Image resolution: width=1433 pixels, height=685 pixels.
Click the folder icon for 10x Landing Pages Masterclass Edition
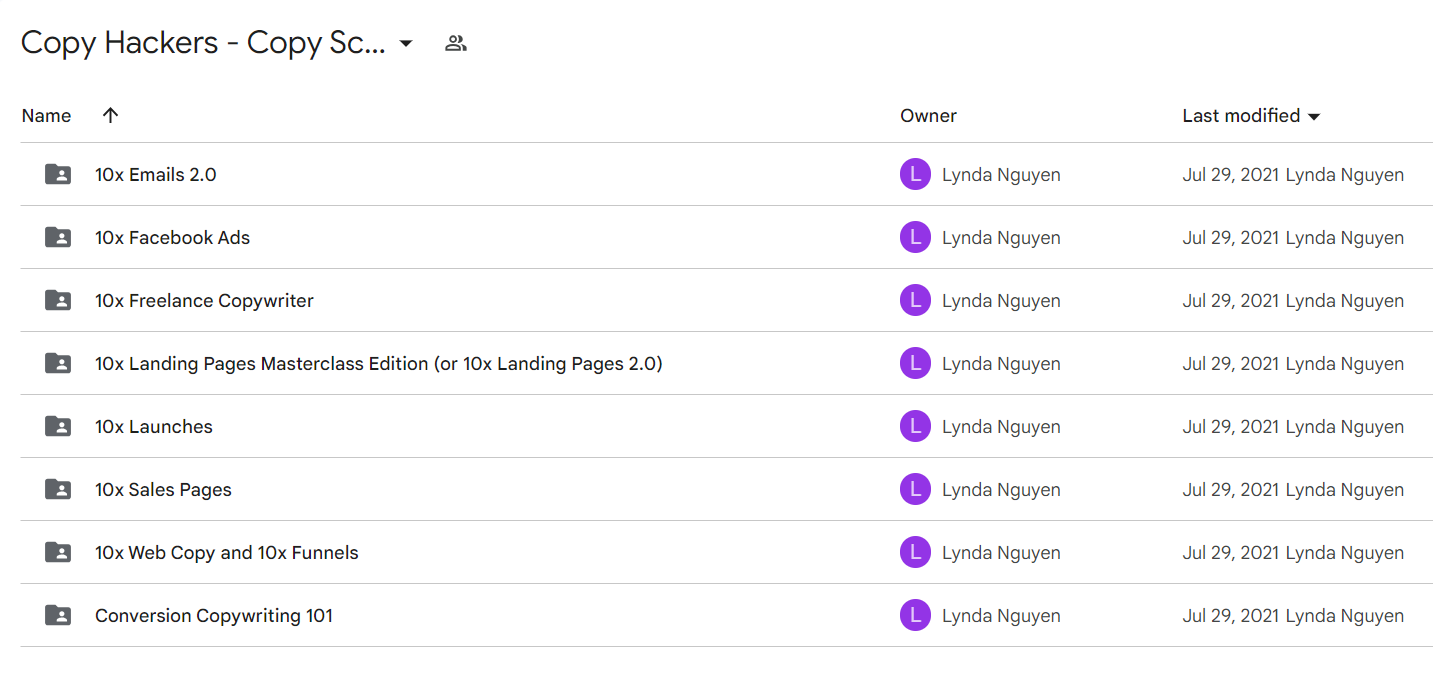pyautogui.click(x=58, y=363)
